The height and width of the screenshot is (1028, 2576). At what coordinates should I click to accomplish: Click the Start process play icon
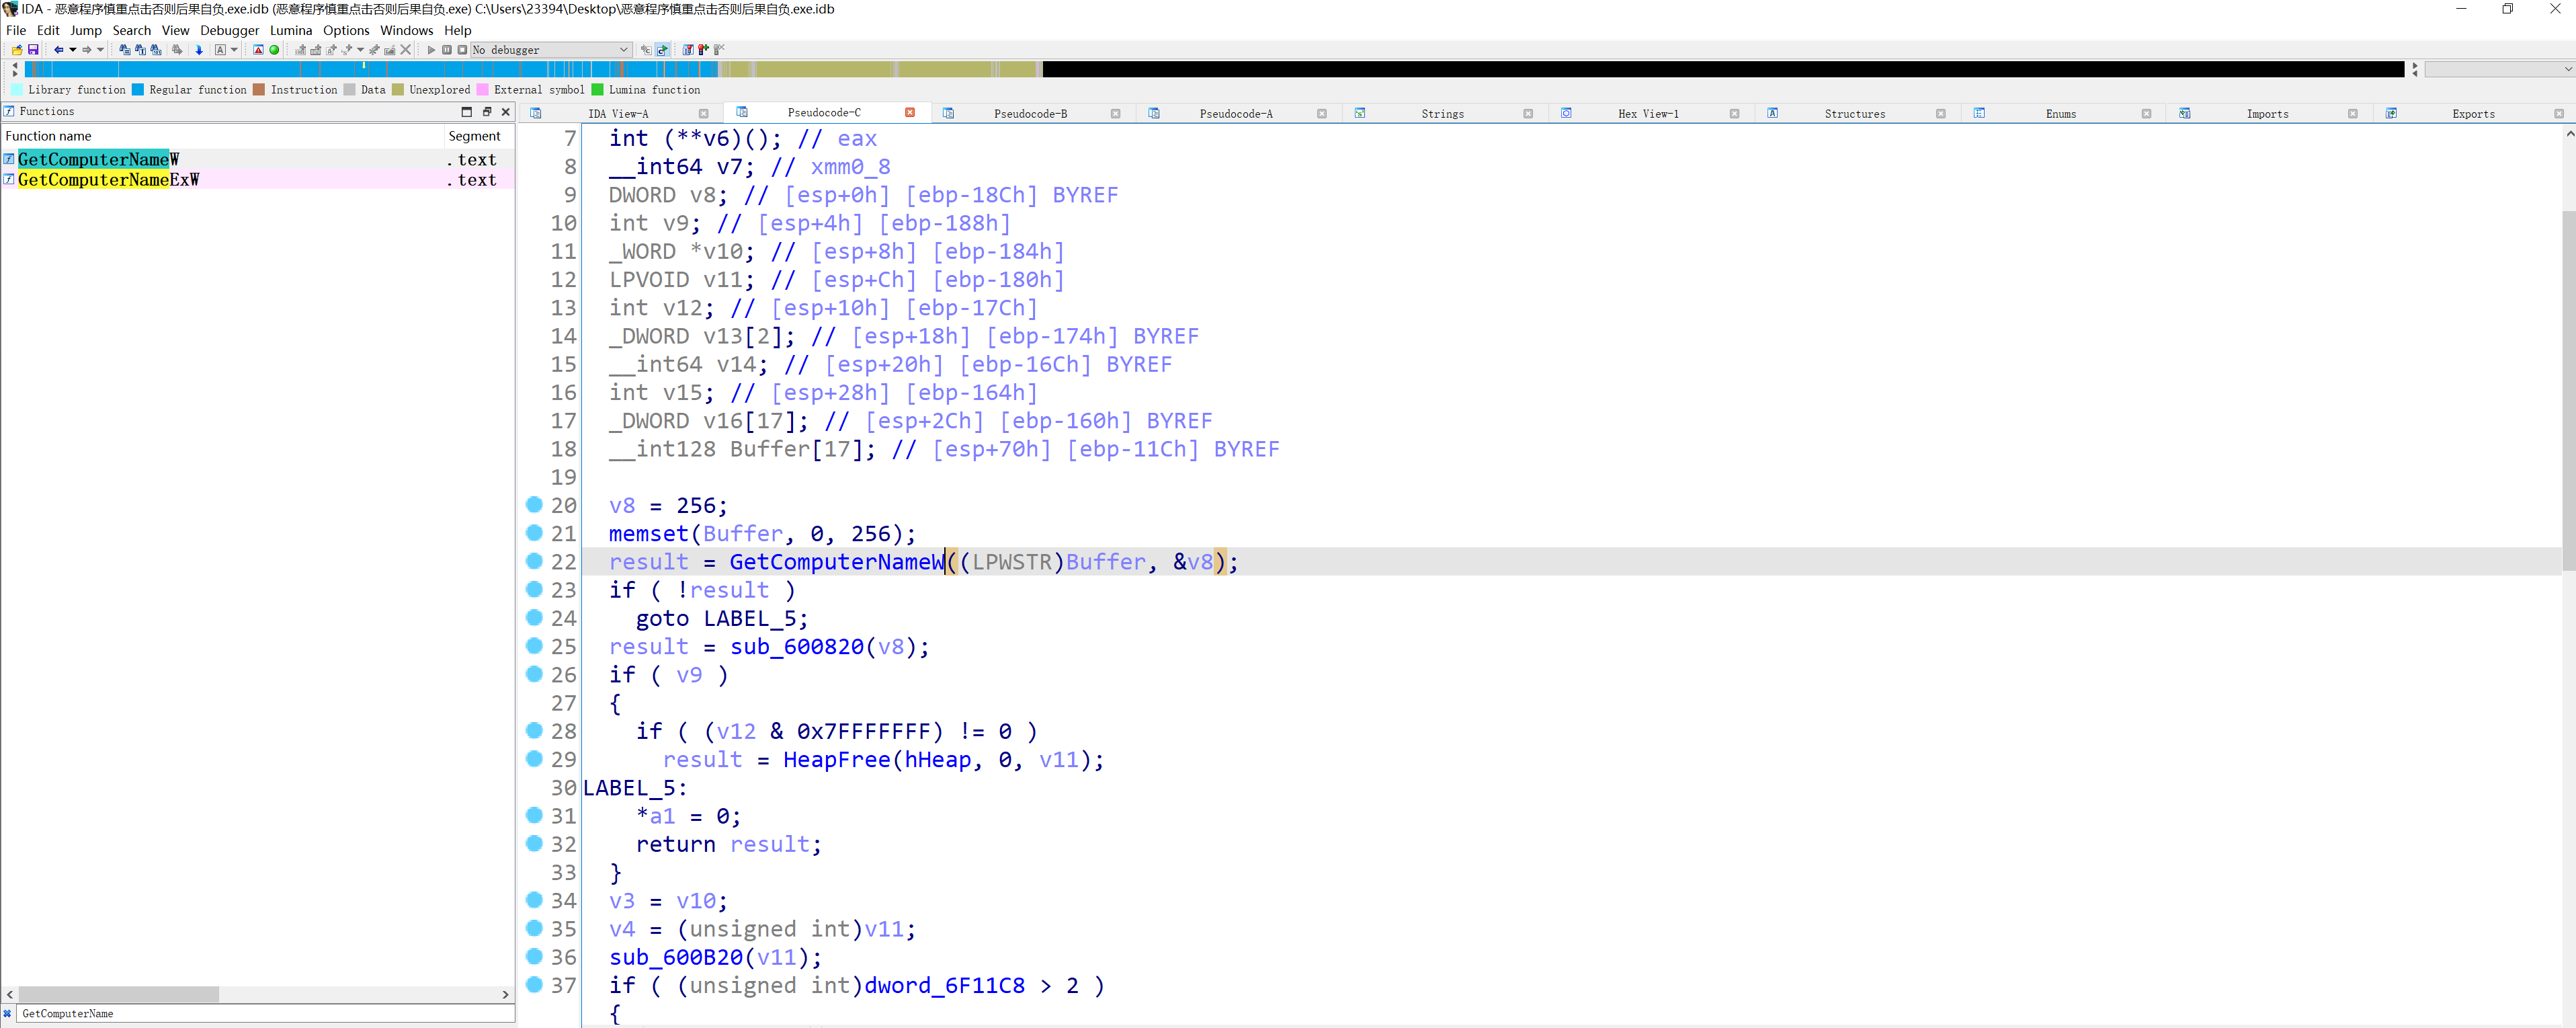coord(431,50)
